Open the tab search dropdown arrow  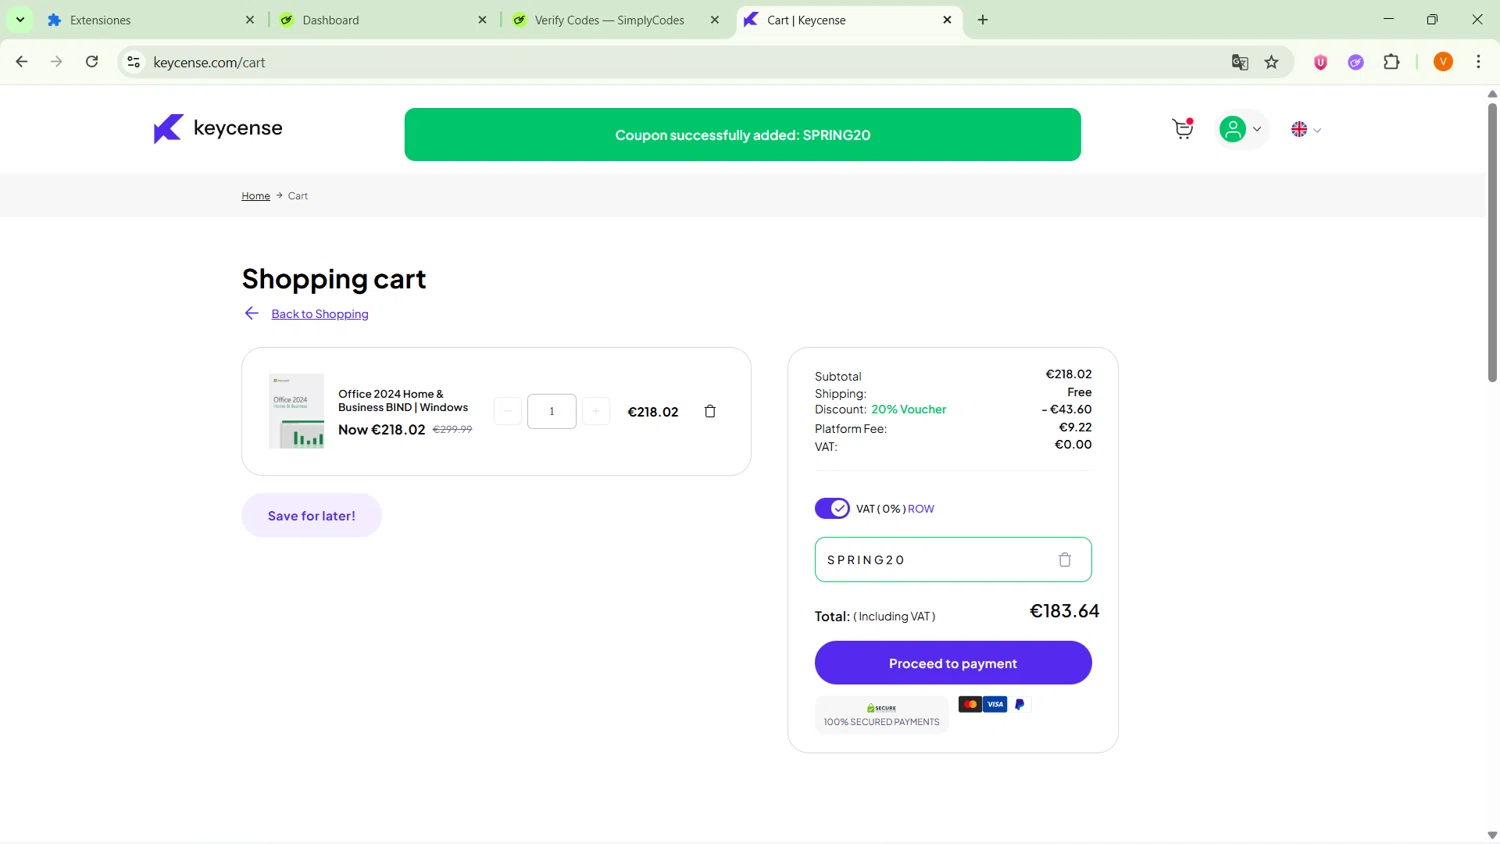[20, 20]
